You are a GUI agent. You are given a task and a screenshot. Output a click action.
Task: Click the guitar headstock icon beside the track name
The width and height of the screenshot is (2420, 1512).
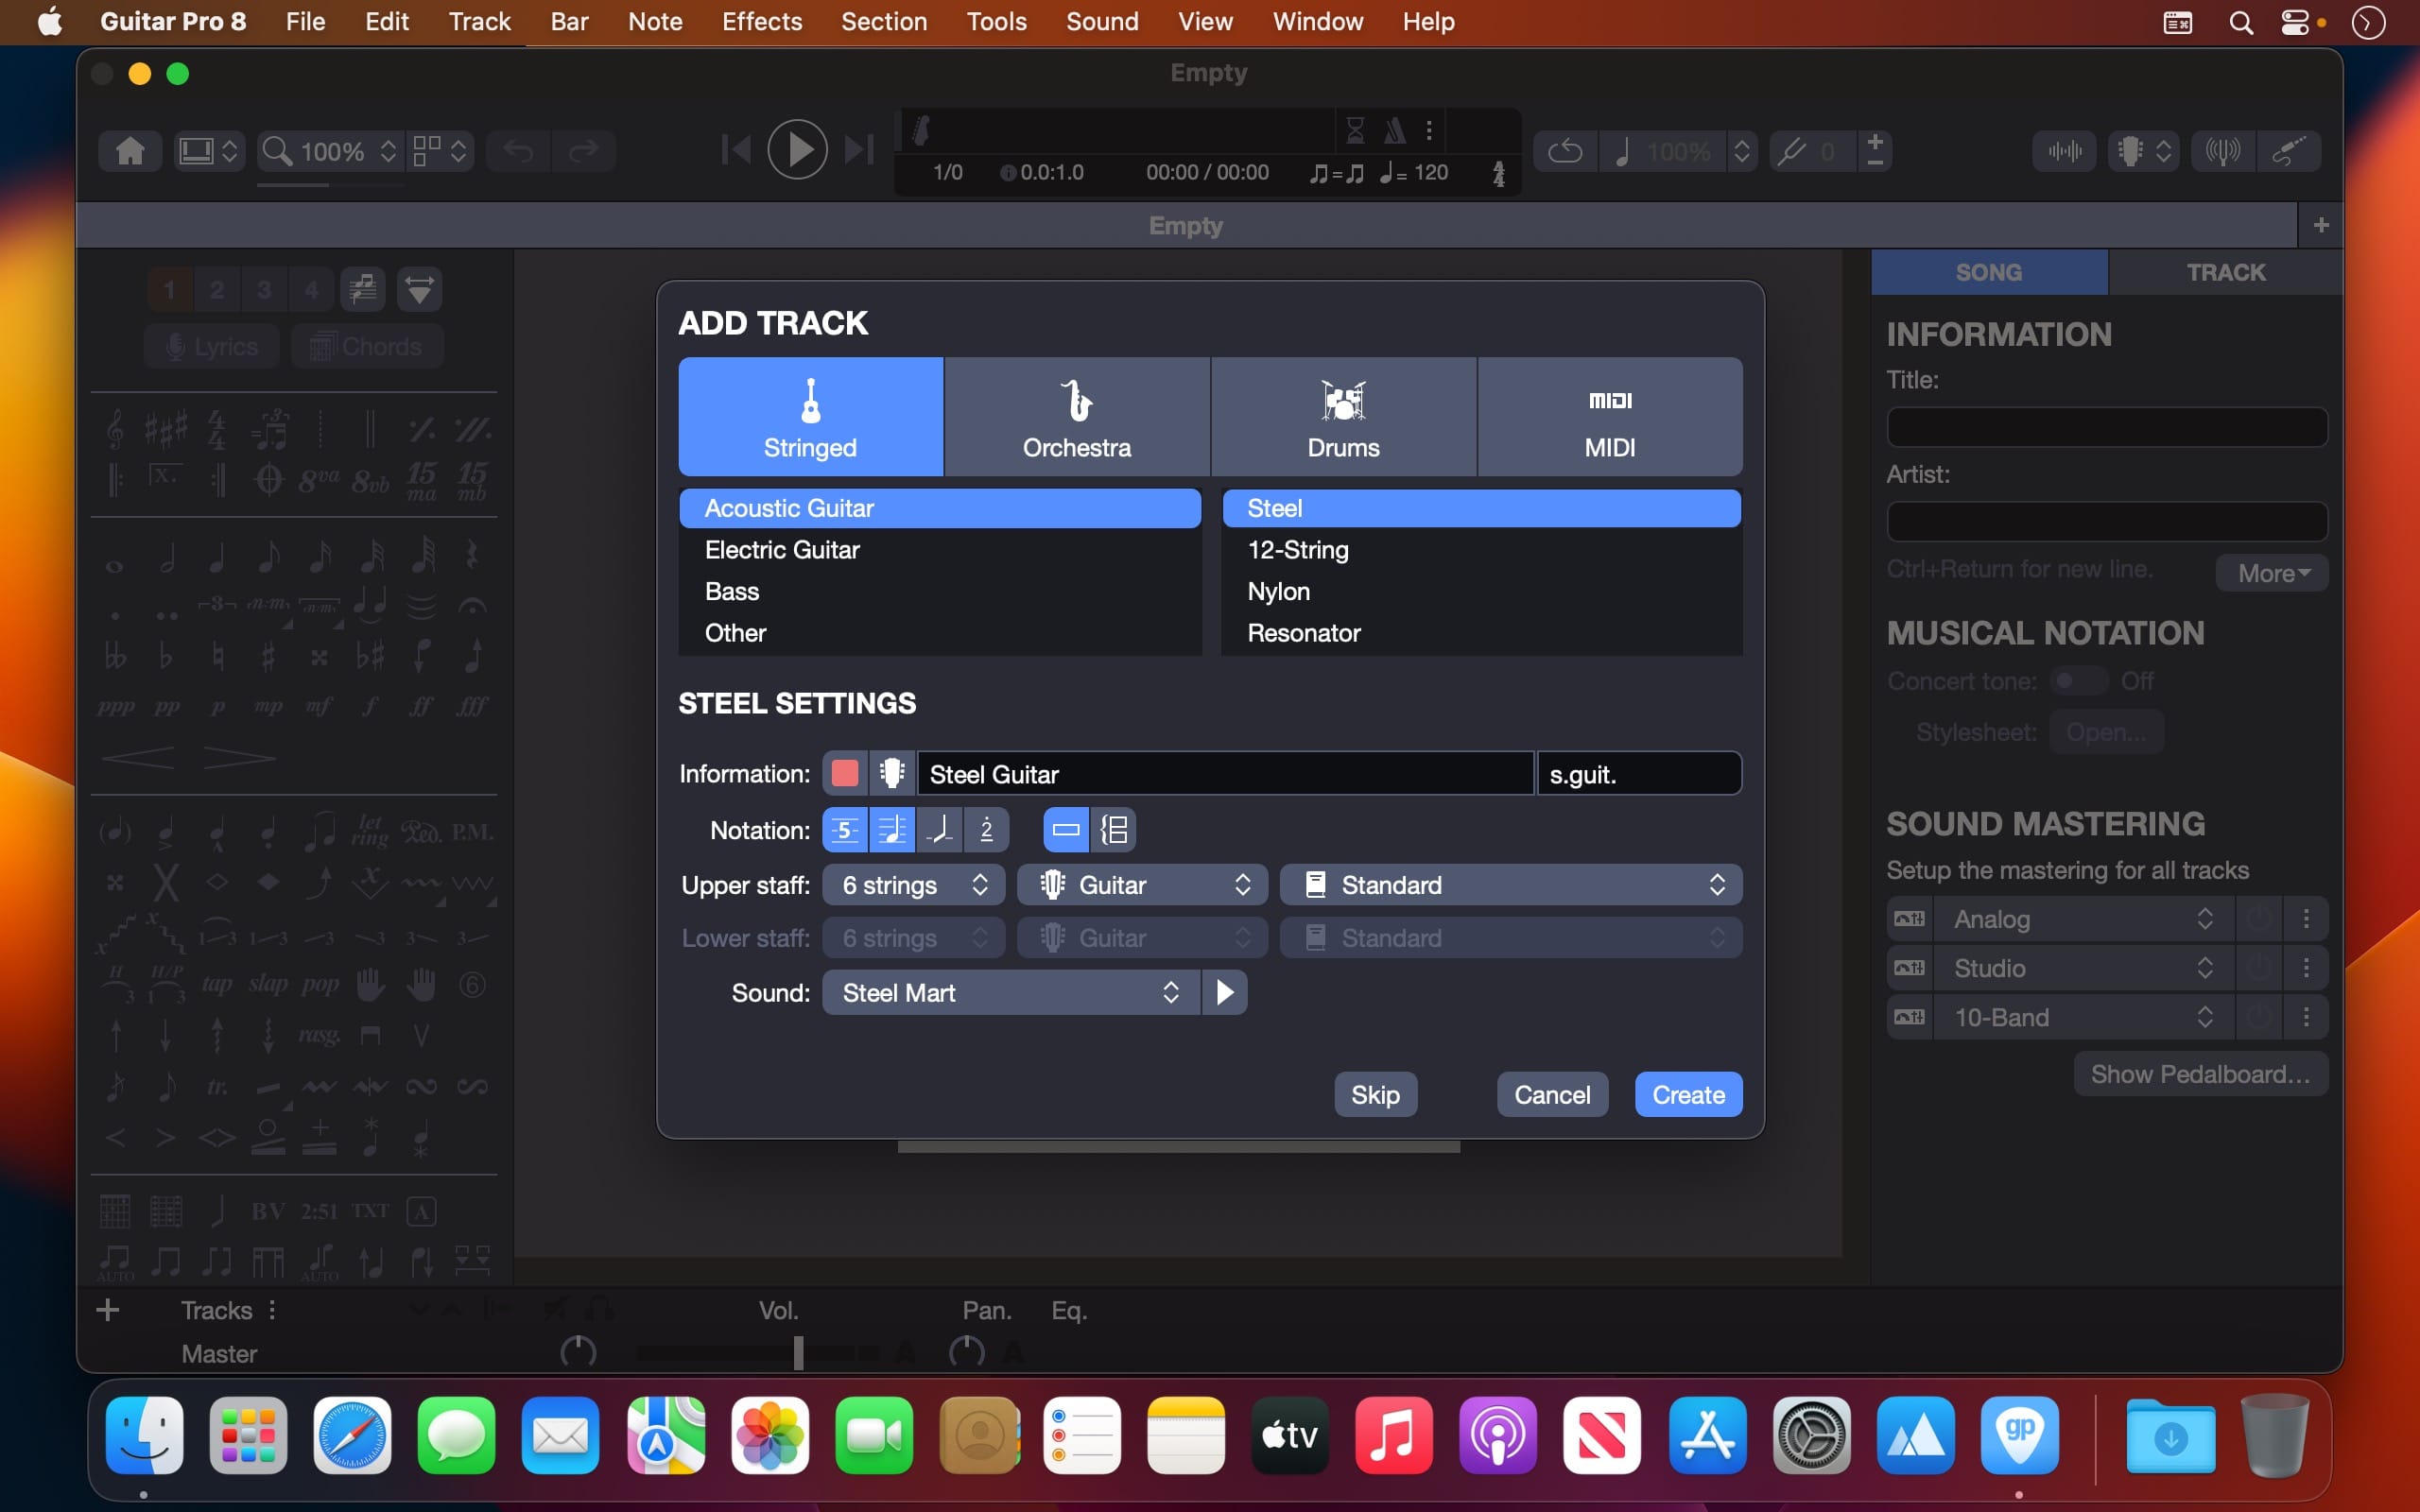[892, 773]
